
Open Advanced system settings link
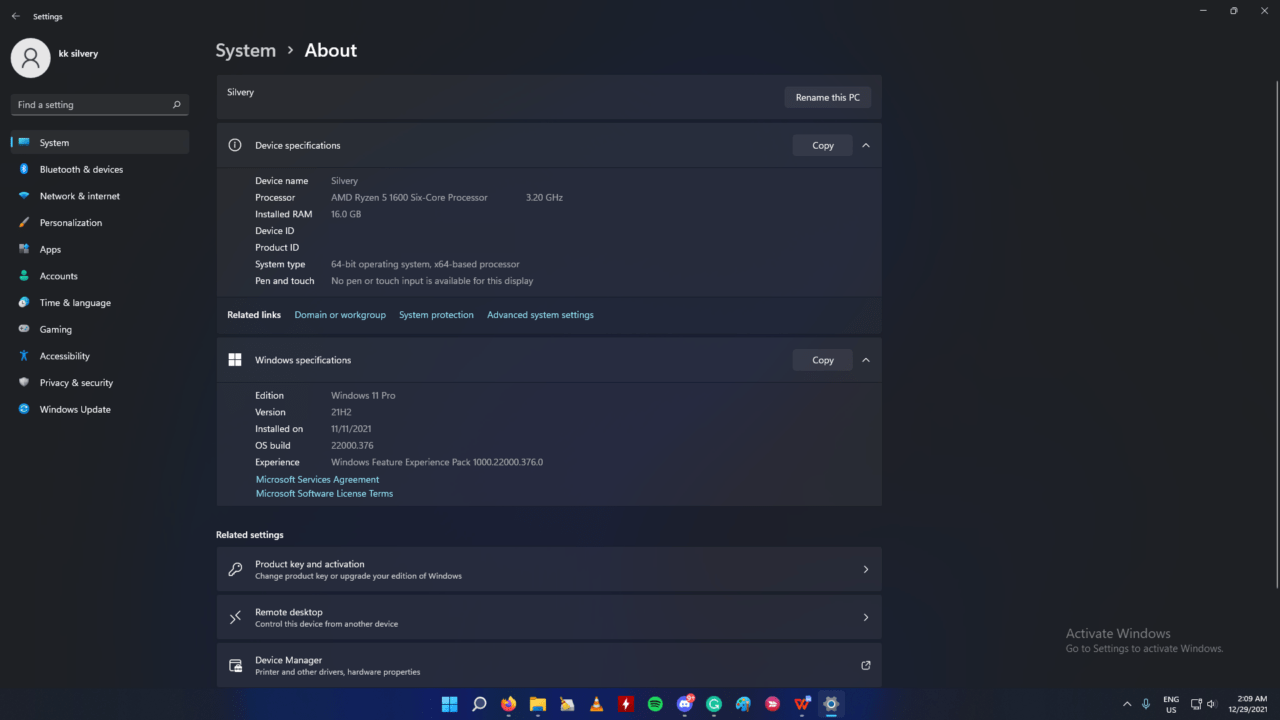tap(540, 315)
